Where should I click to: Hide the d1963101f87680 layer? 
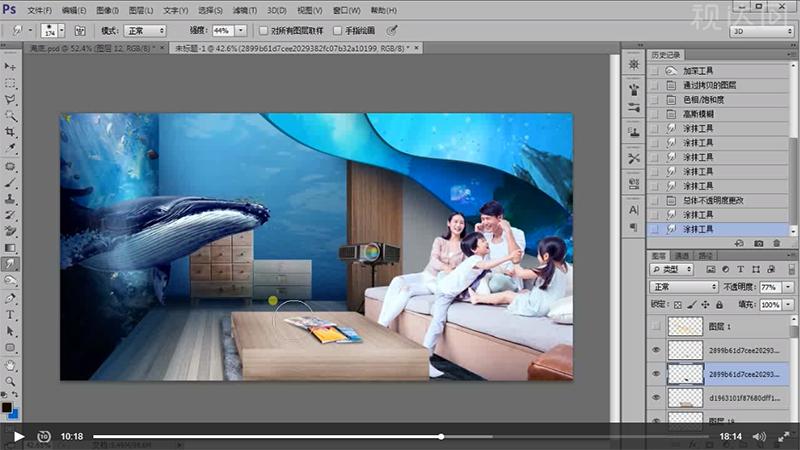pos(656,397)
